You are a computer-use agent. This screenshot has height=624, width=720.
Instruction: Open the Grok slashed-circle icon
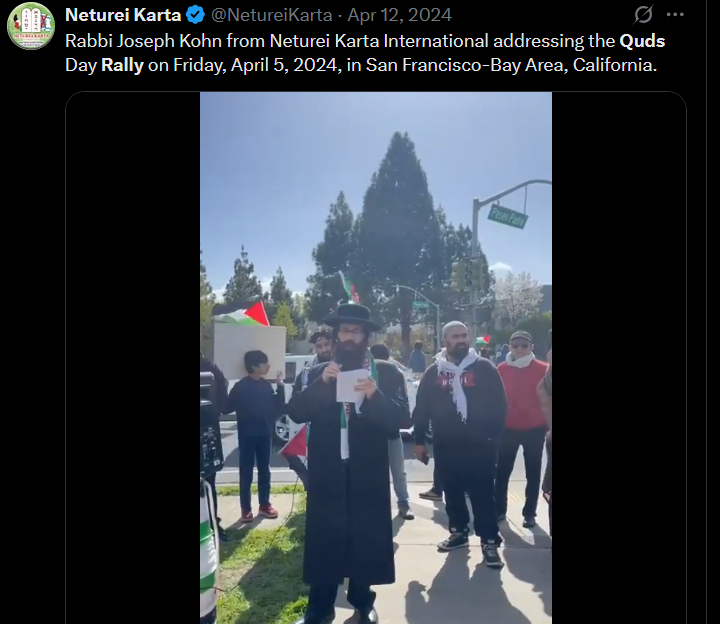(x=643, y=15)
